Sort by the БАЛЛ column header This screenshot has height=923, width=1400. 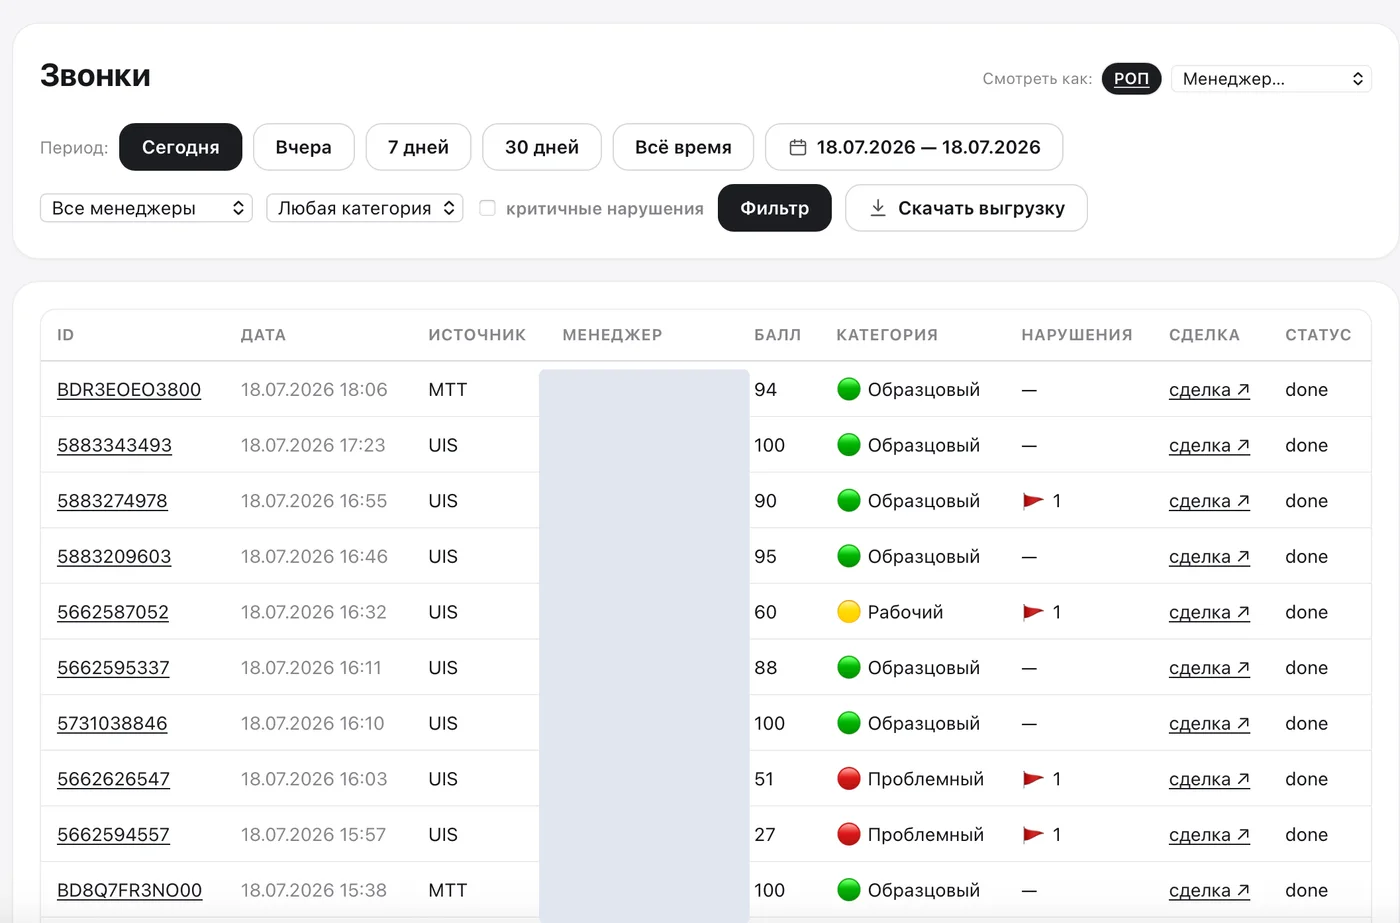(777, 335)
